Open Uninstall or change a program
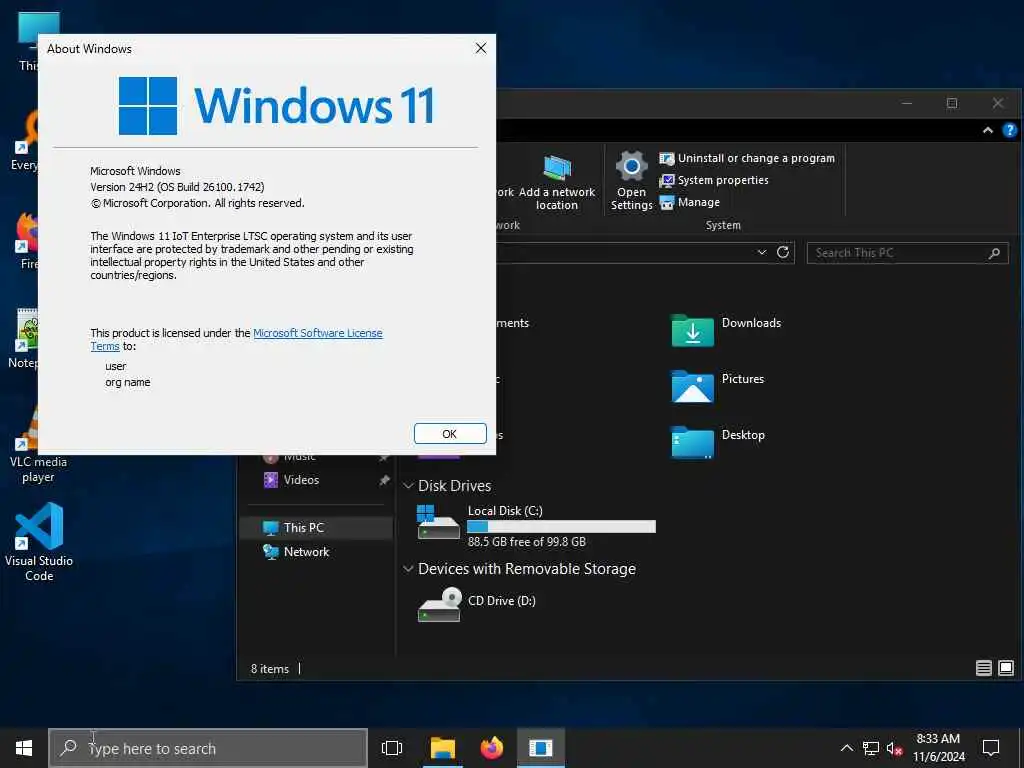 click(x=746, y=158)
